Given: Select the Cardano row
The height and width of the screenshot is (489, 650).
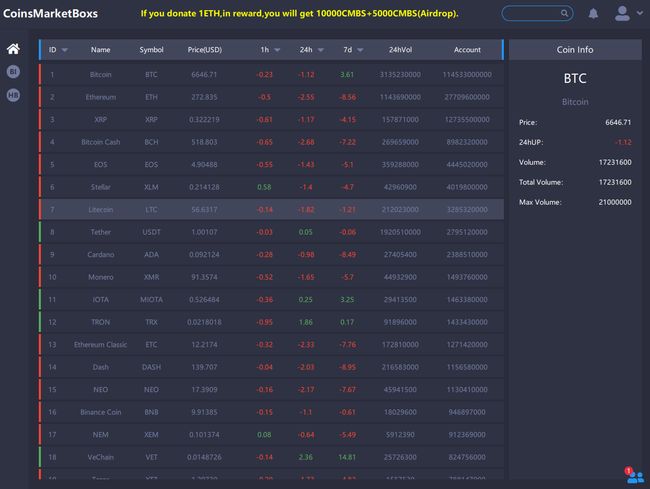Looking at the screenshot, I should (272, 254).
